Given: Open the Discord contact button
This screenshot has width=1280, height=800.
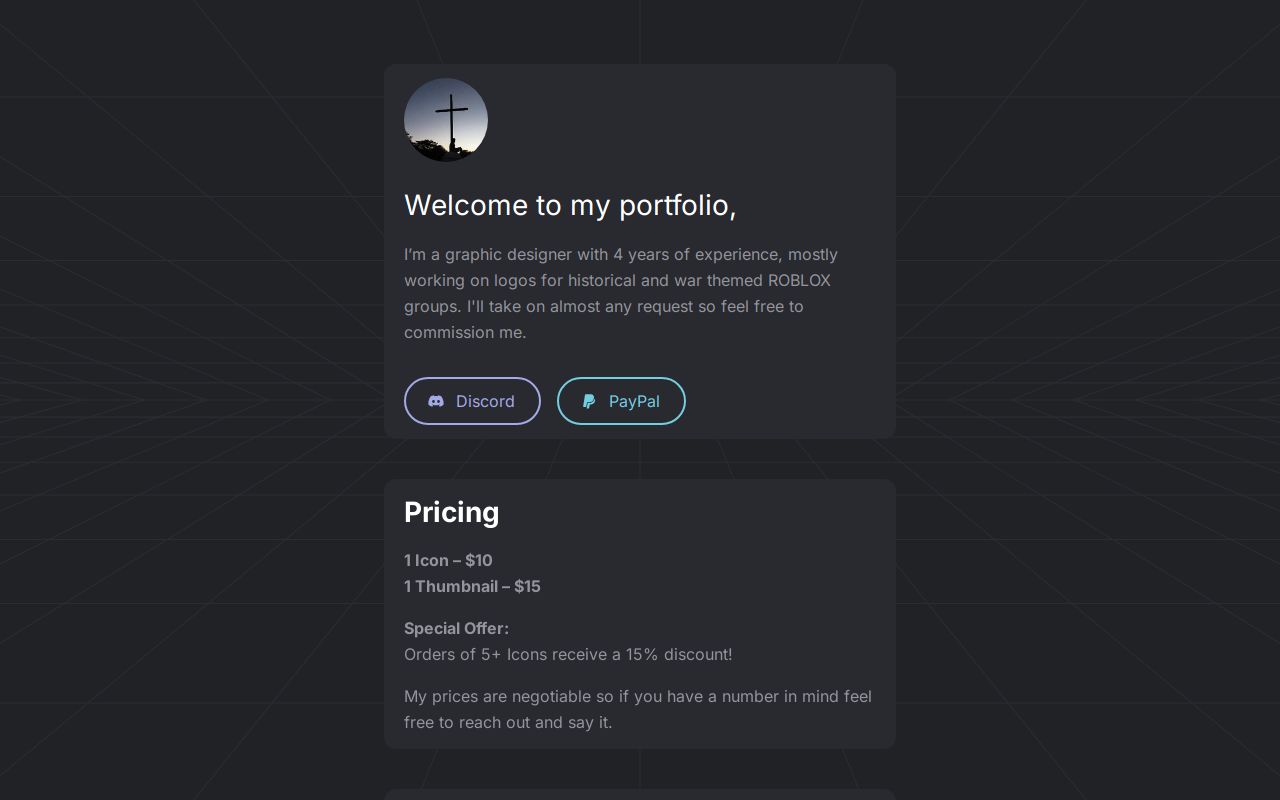Looking at the screenshot, I should click(x=472, y=401).
